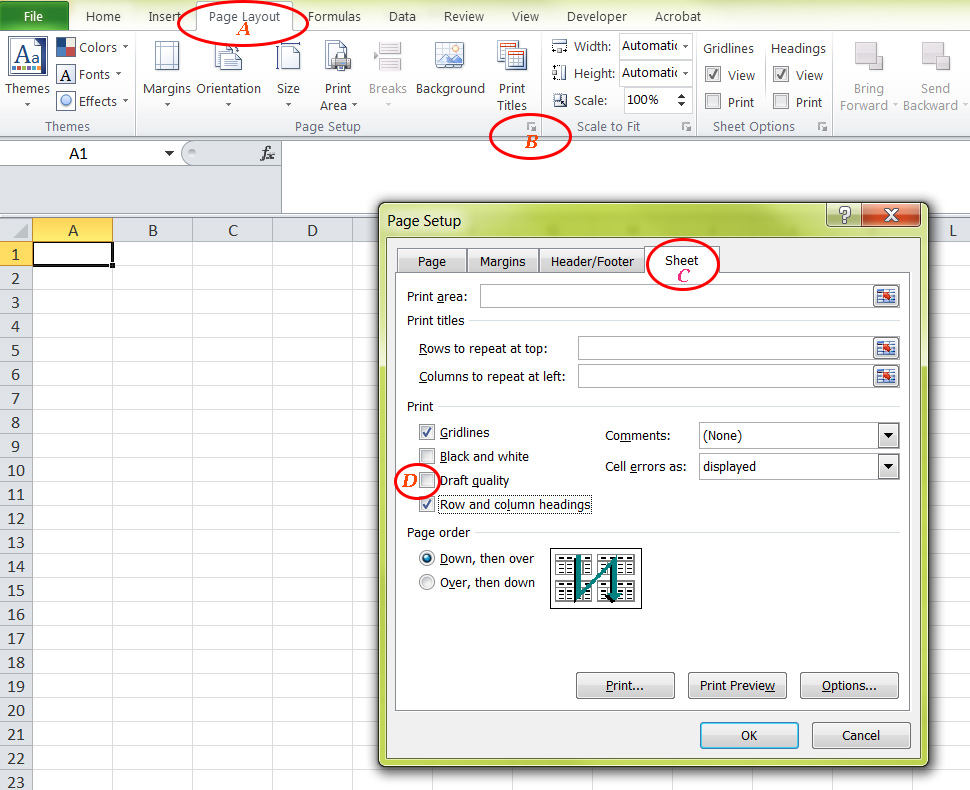This screenshot has height=790, width=970.
Task: Click the Print Preview button
Action: click(x=737, y=685)
